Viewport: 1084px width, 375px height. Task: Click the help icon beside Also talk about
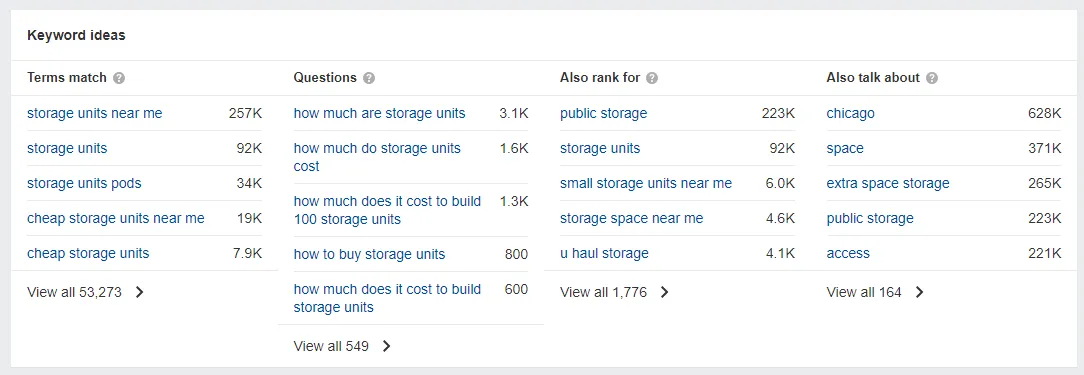click(x=932, y=78)
